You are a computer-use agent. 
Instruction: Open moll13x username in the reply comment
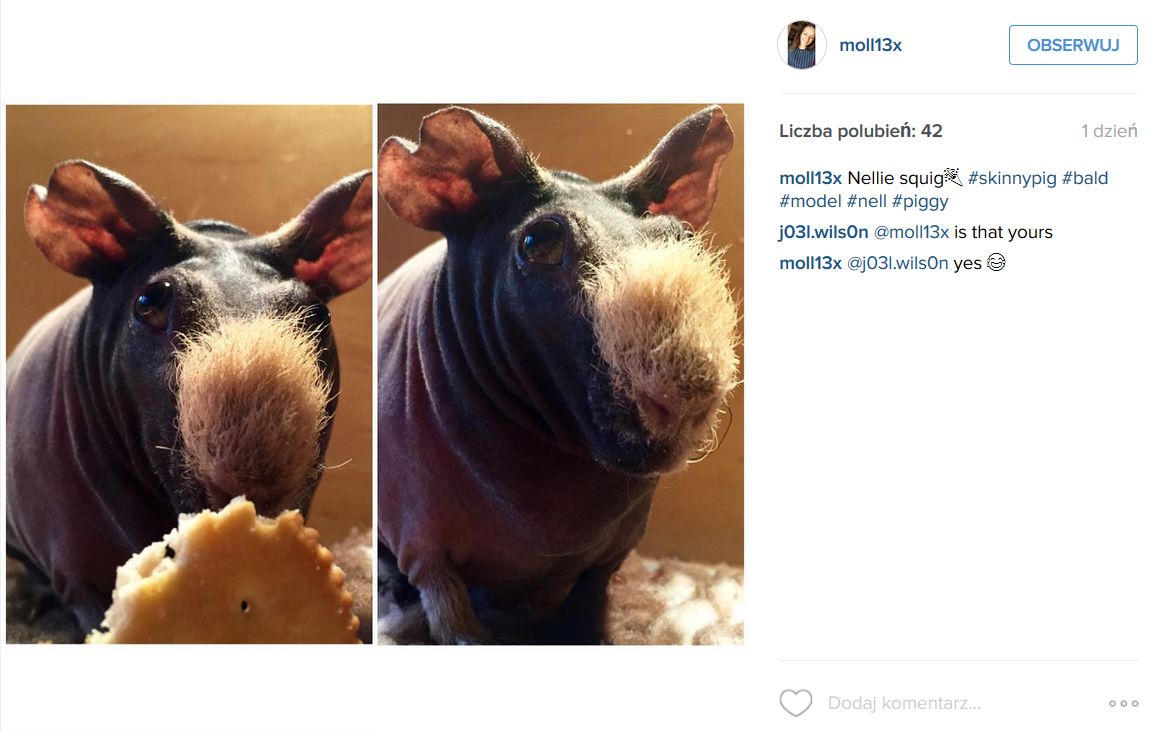point(810,263)
